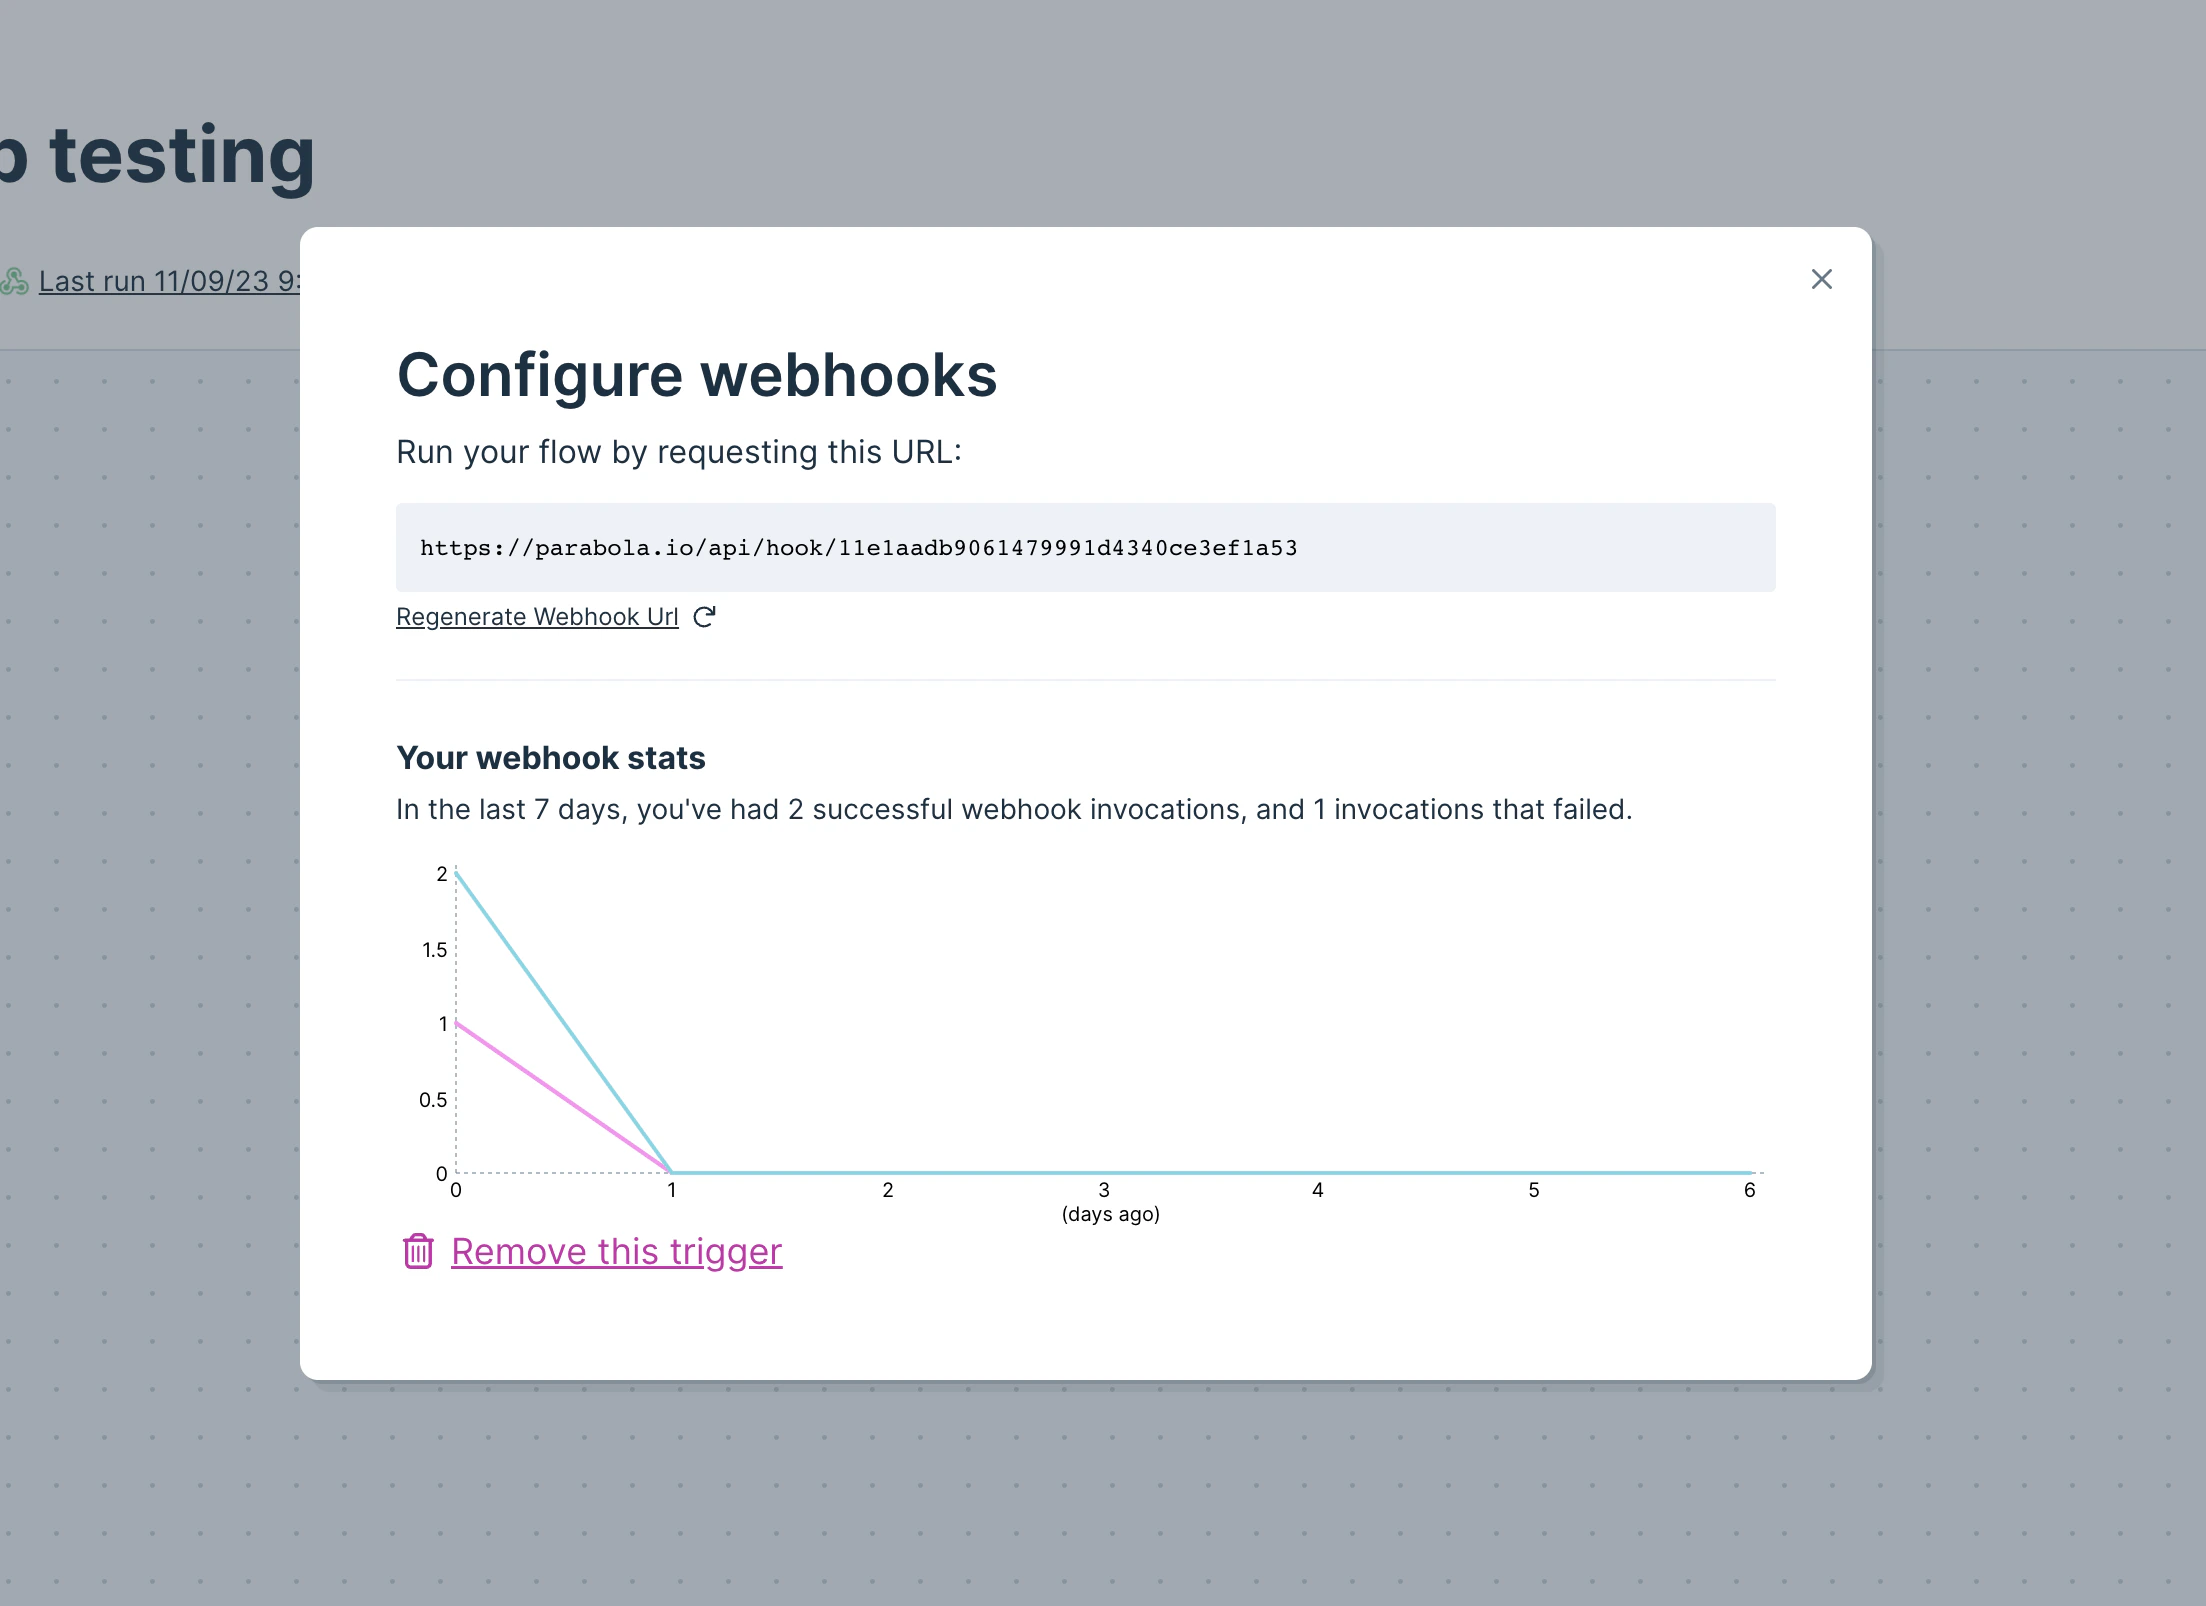Click the pink failed-invocations line start

coord(457,1023)
